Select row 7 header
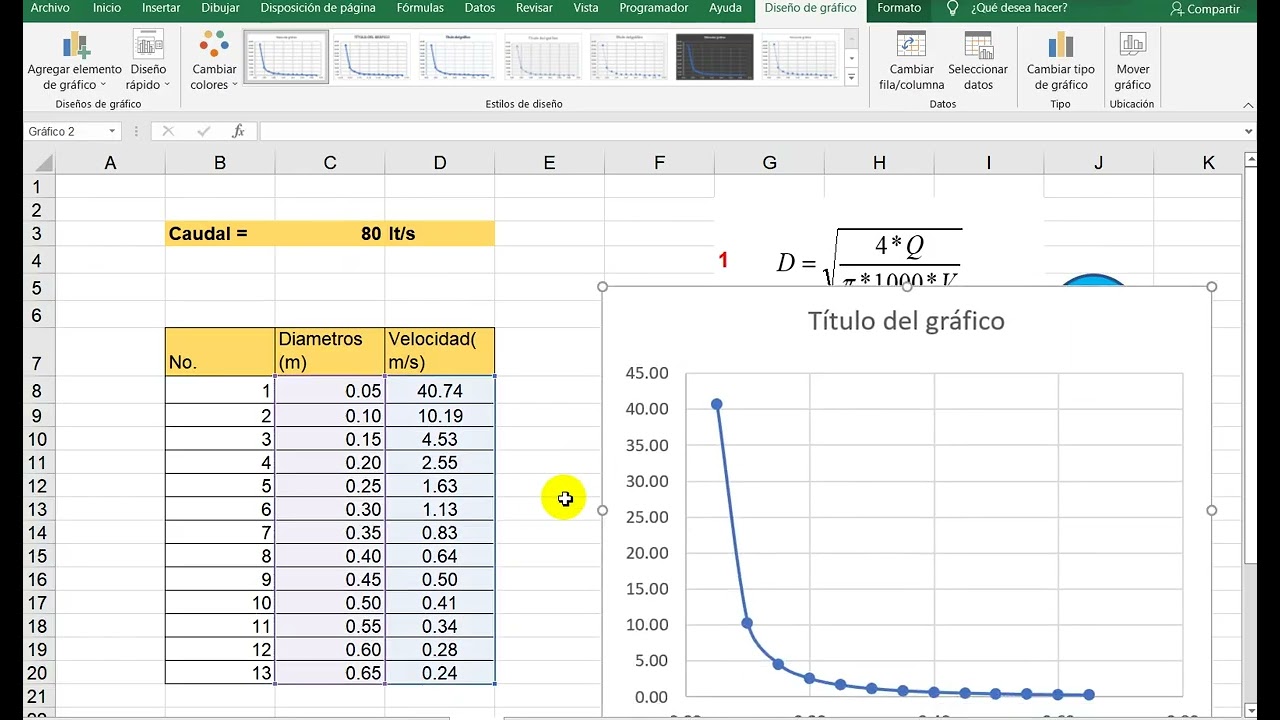The image size is (1280, 720). (x=38, y=352)
